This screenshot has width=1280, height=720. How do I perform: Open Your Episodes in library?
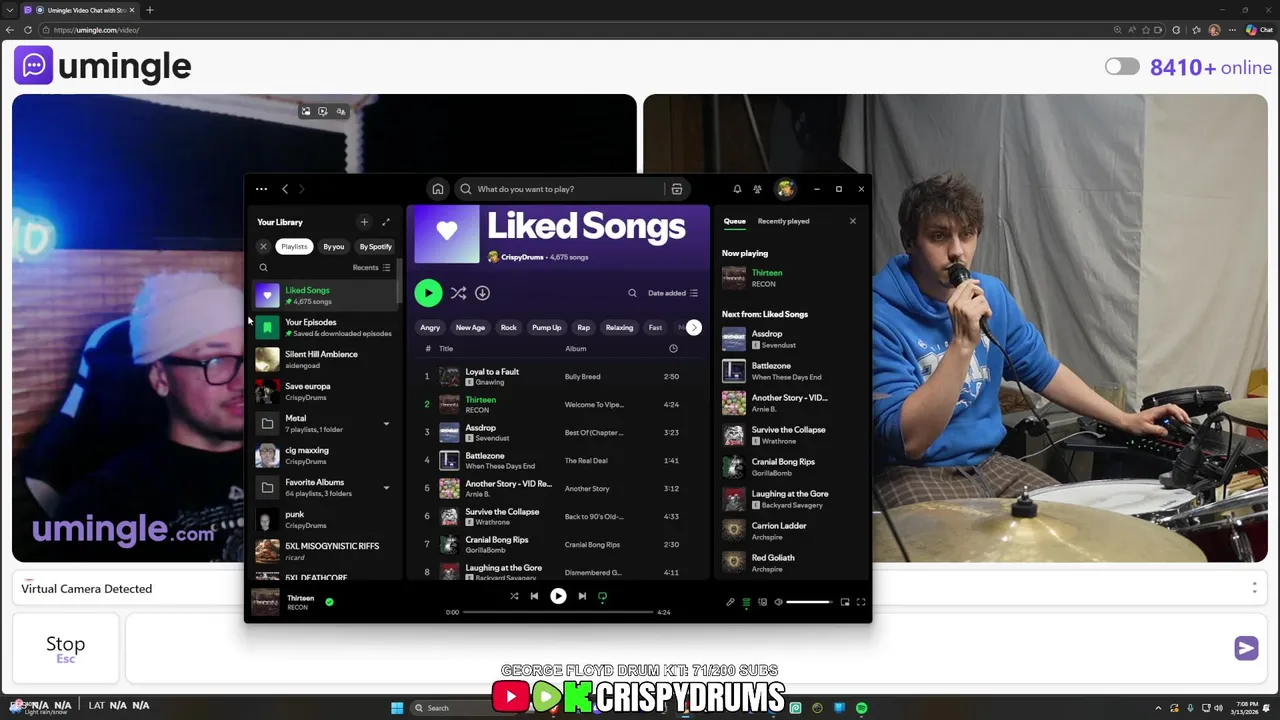325,327
